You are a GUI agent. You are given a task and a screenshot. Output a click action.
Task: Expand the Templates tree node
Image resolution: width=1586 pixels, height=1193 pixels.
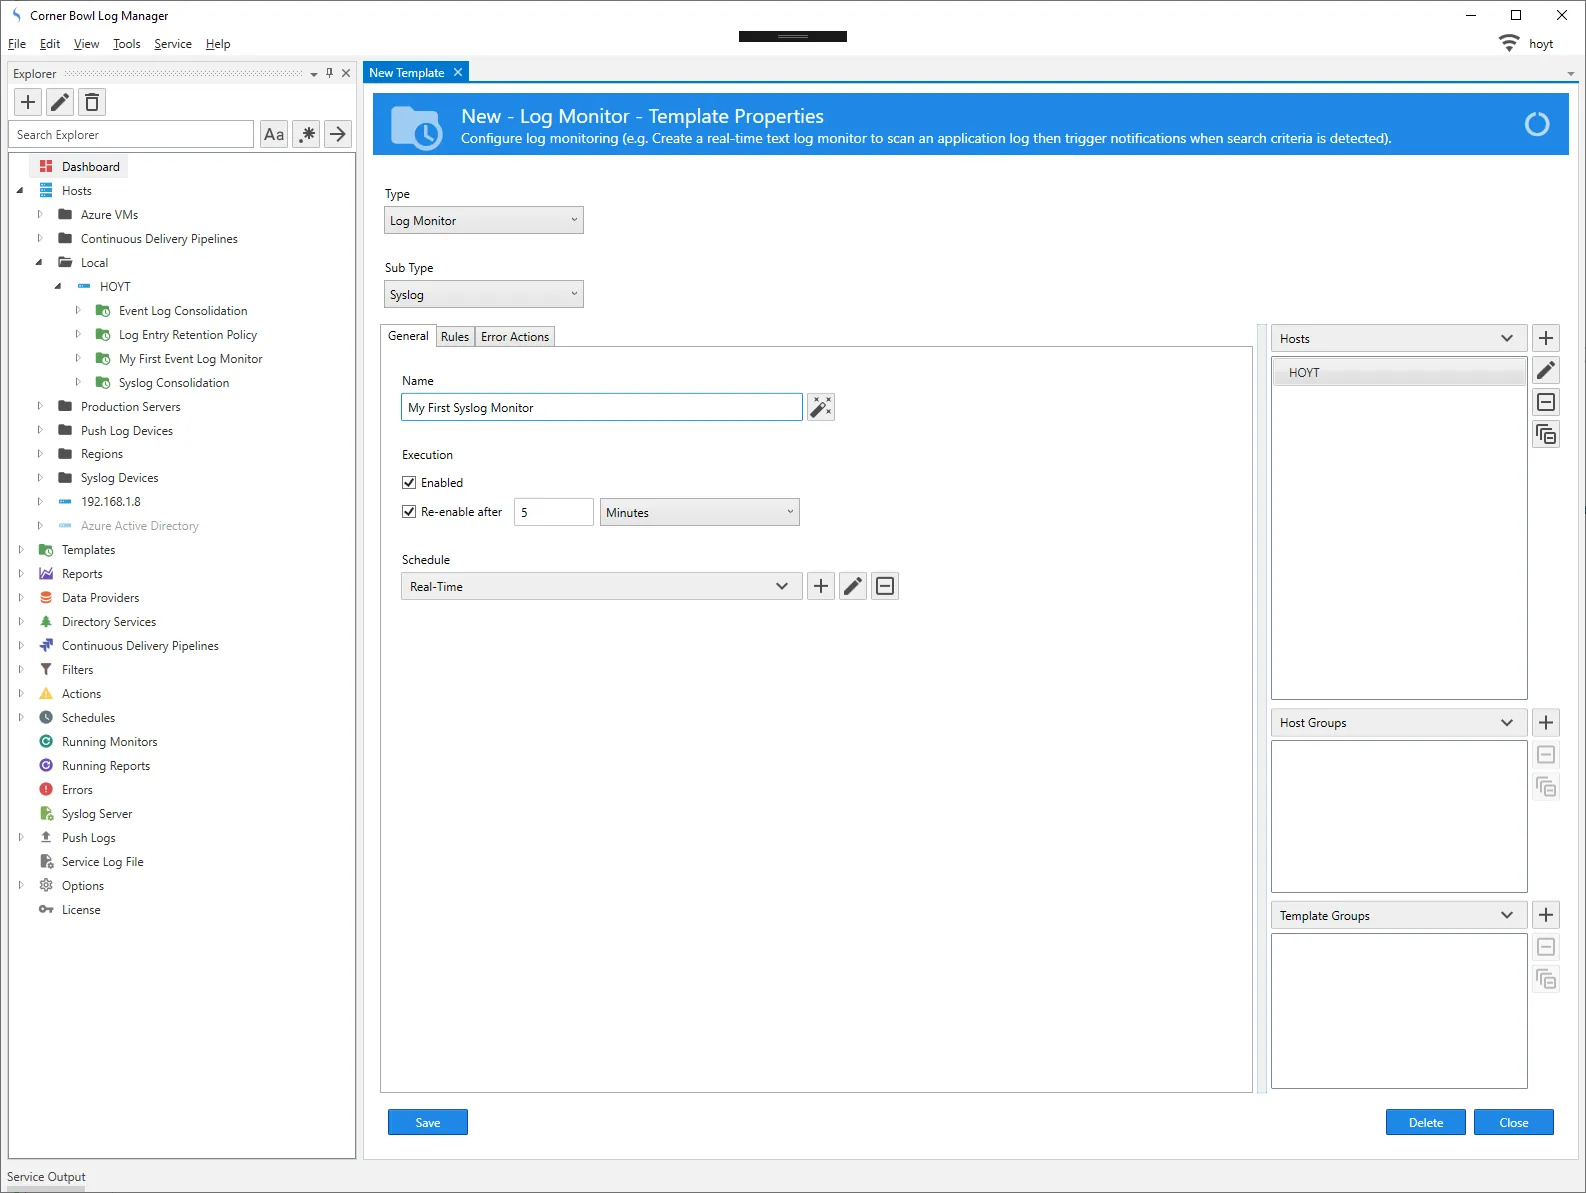coord(21,549)
